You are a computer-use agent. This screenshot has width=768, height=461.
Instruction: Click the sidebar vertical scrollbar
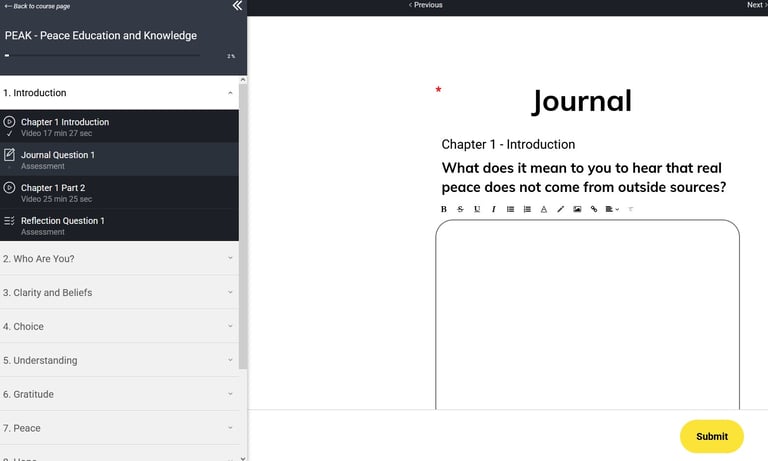click(243, 226)
